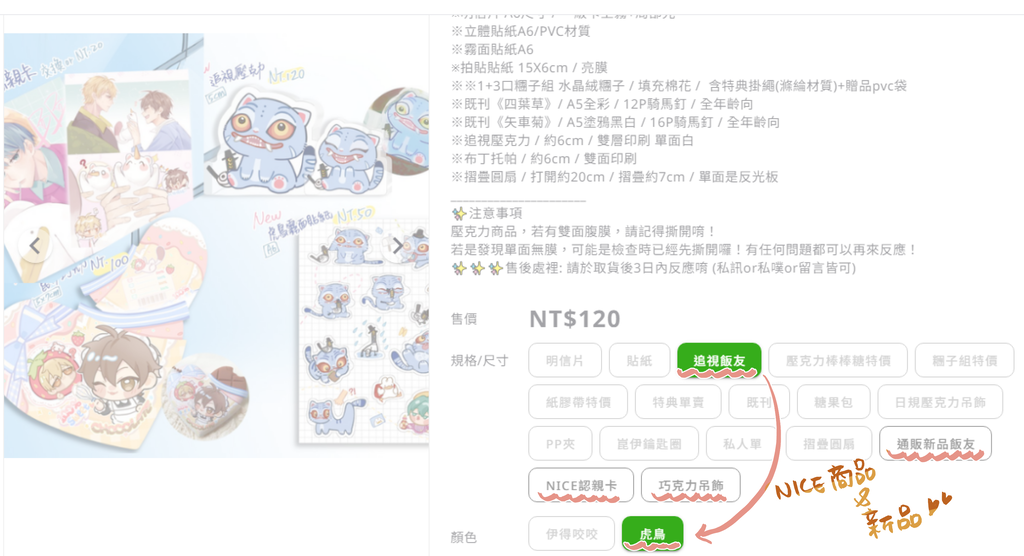Select the 壓克力棒棒糖特價 option
Screen dimensions: 1024x556
(838, 361)
